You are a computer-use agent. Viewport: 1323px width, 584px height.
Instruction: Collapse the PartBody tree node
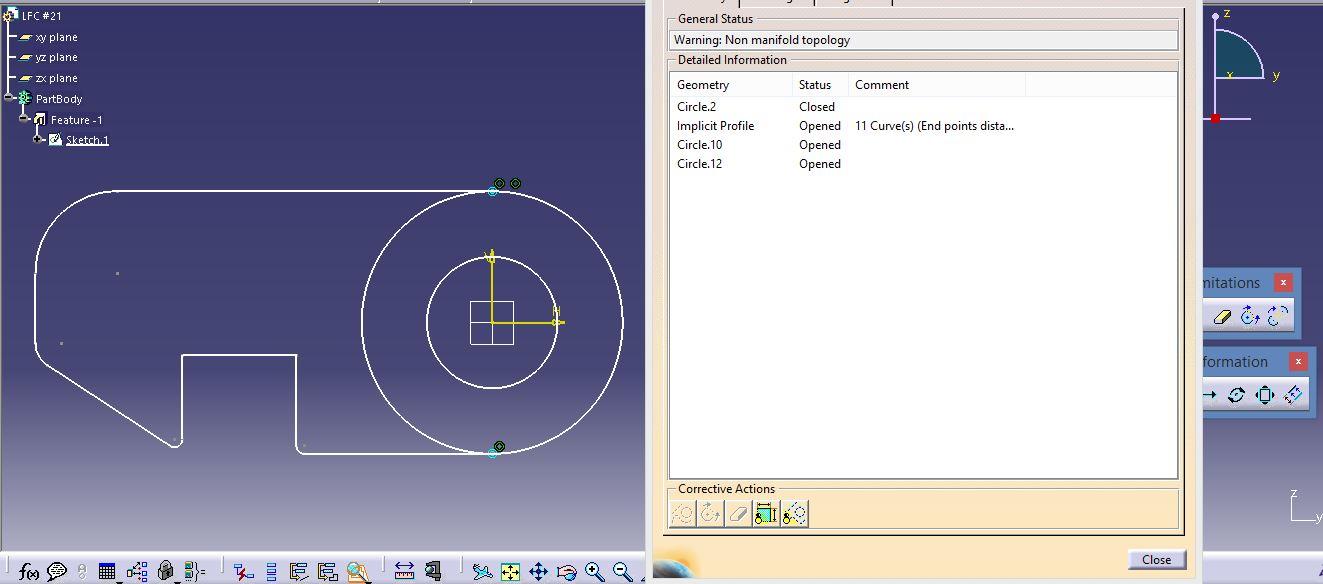[x=9, y=98]
